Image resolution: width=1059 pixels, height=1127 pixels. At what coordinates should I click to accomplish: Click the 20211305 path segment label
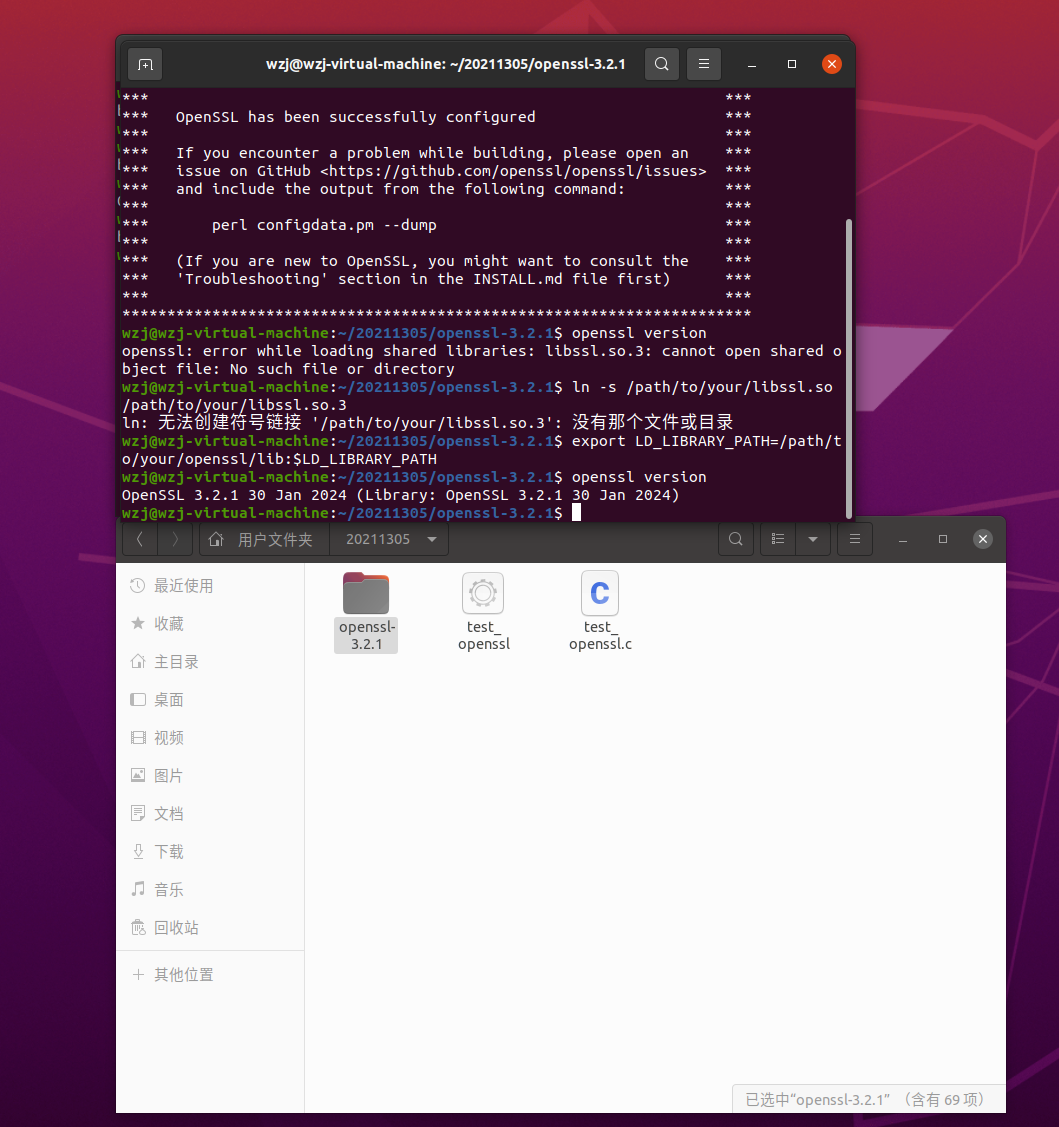tap(377, 539)
